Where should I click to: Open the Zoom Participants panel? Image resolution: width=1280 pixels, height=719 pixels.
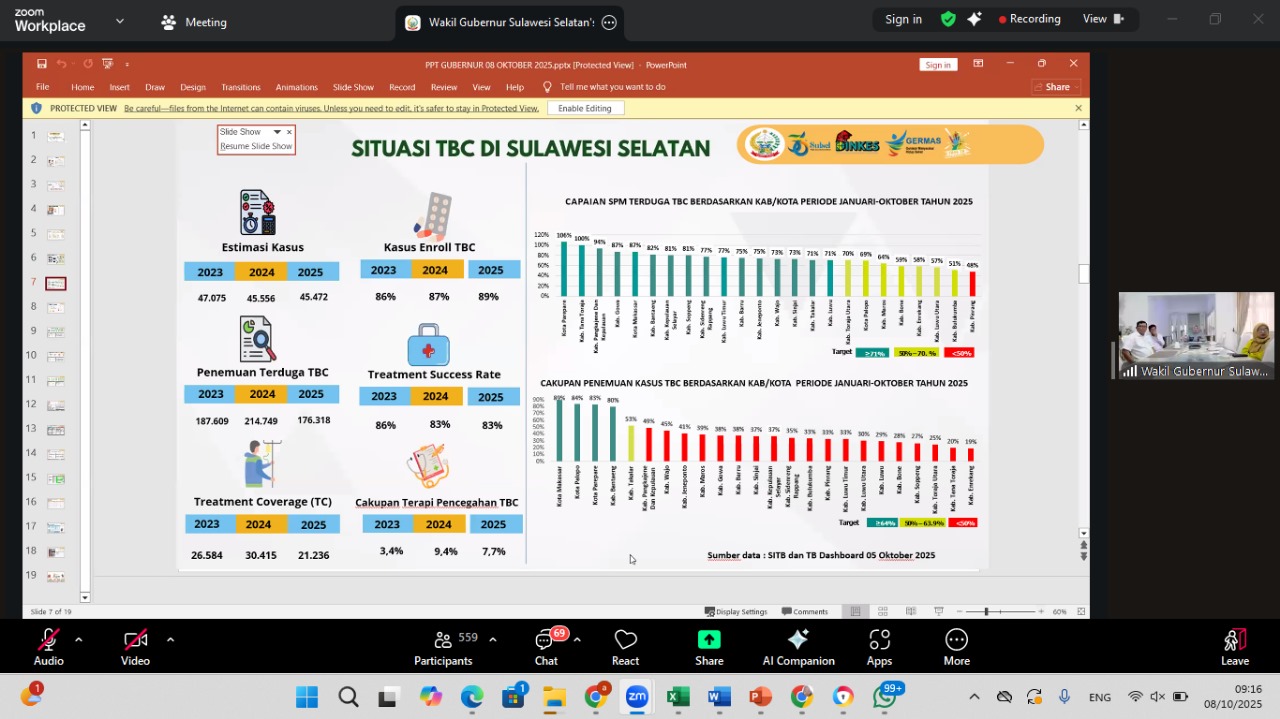point(443,647)
